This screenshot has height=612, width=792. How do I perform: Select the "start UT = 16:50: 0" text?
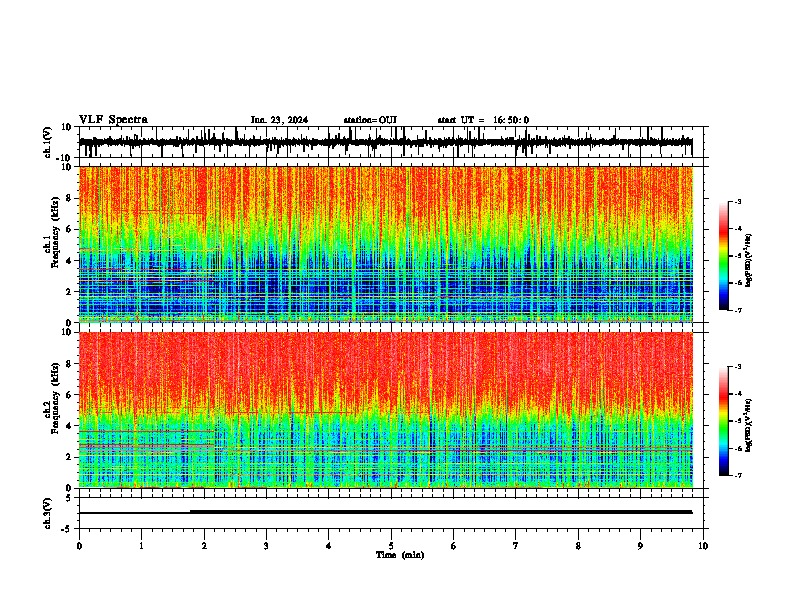[483, 120]
